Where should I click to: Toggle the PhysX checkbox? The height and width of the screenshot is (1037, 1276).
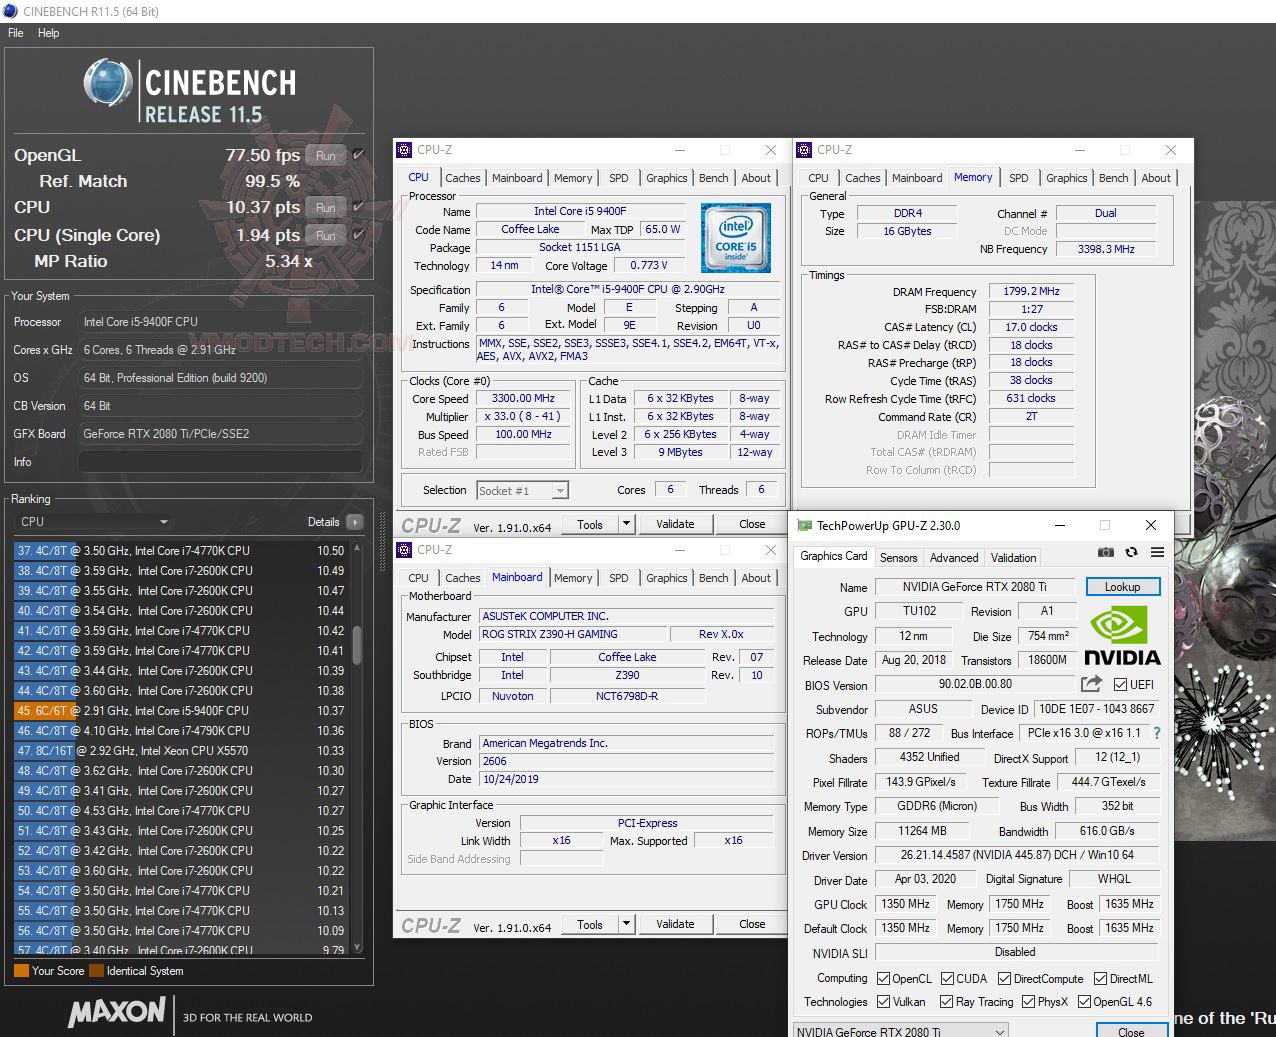coord(1028,1001)
